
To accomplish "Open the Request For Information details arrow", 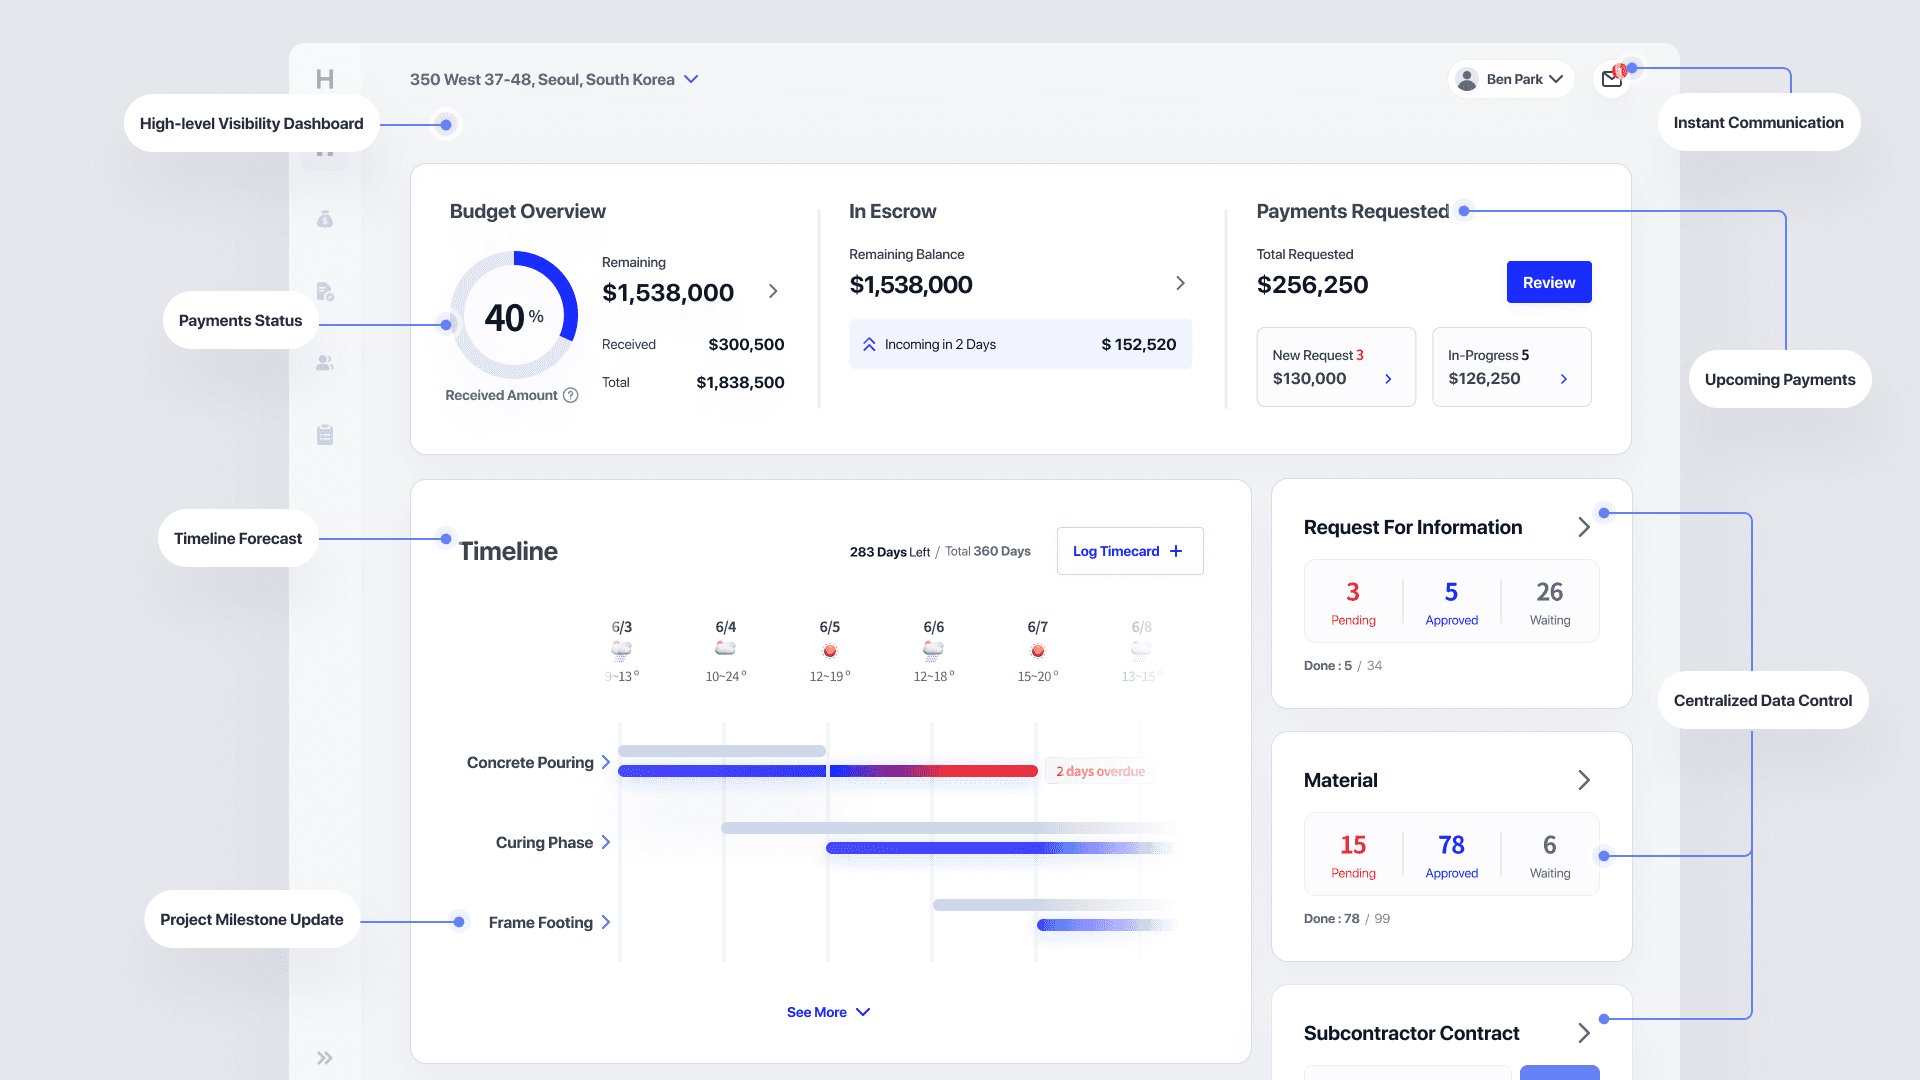I will (x=1584, y=527).
